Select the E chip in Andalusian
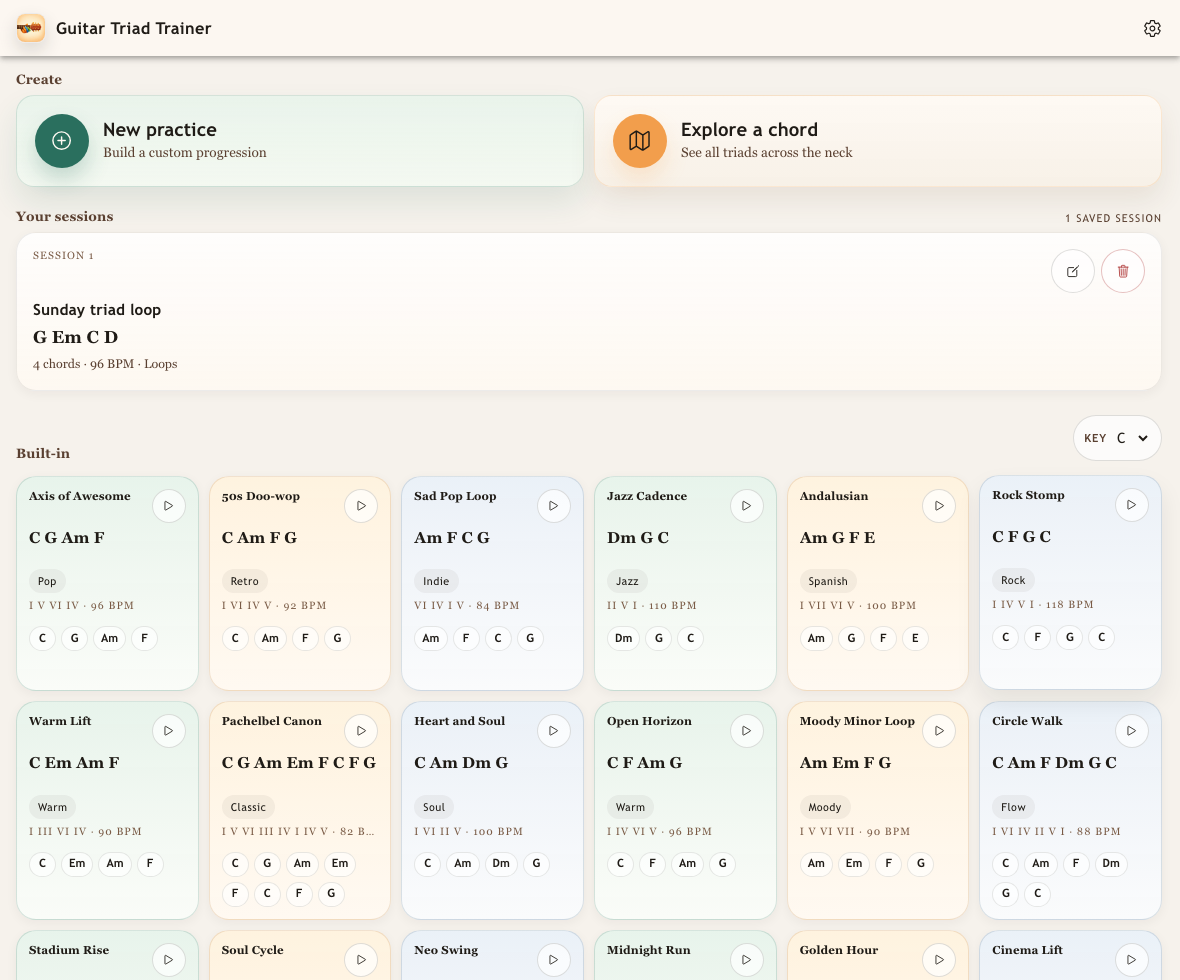 [915, 638]
